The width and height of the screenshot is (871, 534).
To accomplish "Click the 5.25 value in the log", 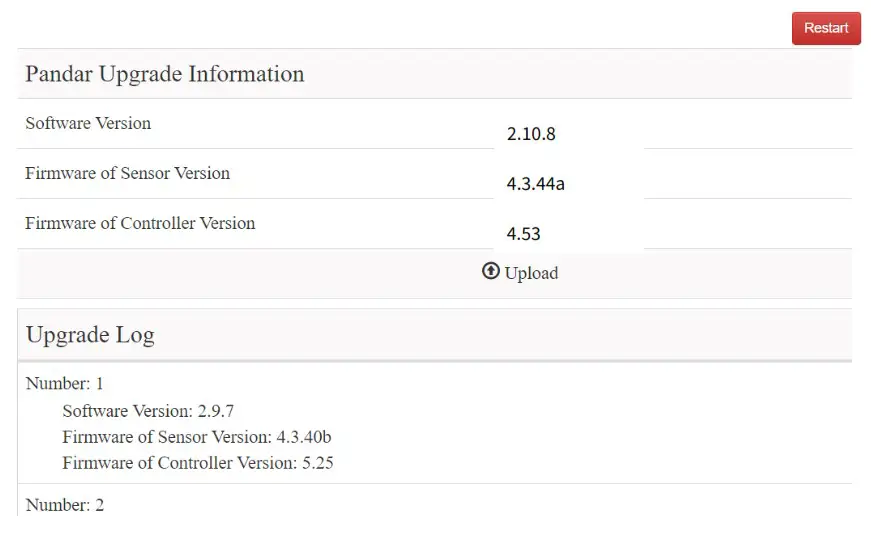I will pyautogui.click(x=324, y=463).
